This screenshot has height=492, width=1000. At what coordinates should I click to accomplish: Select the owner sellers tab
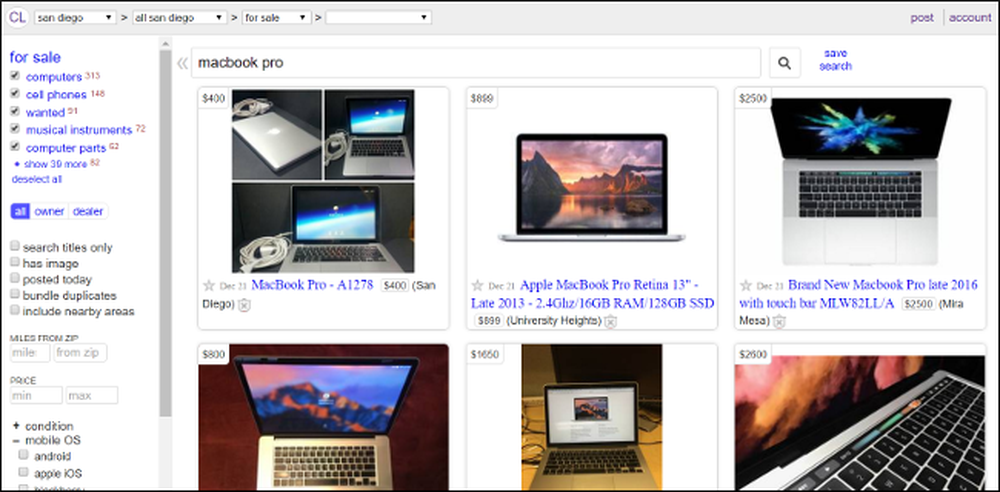pyautogui.click(x=49, y=211)
